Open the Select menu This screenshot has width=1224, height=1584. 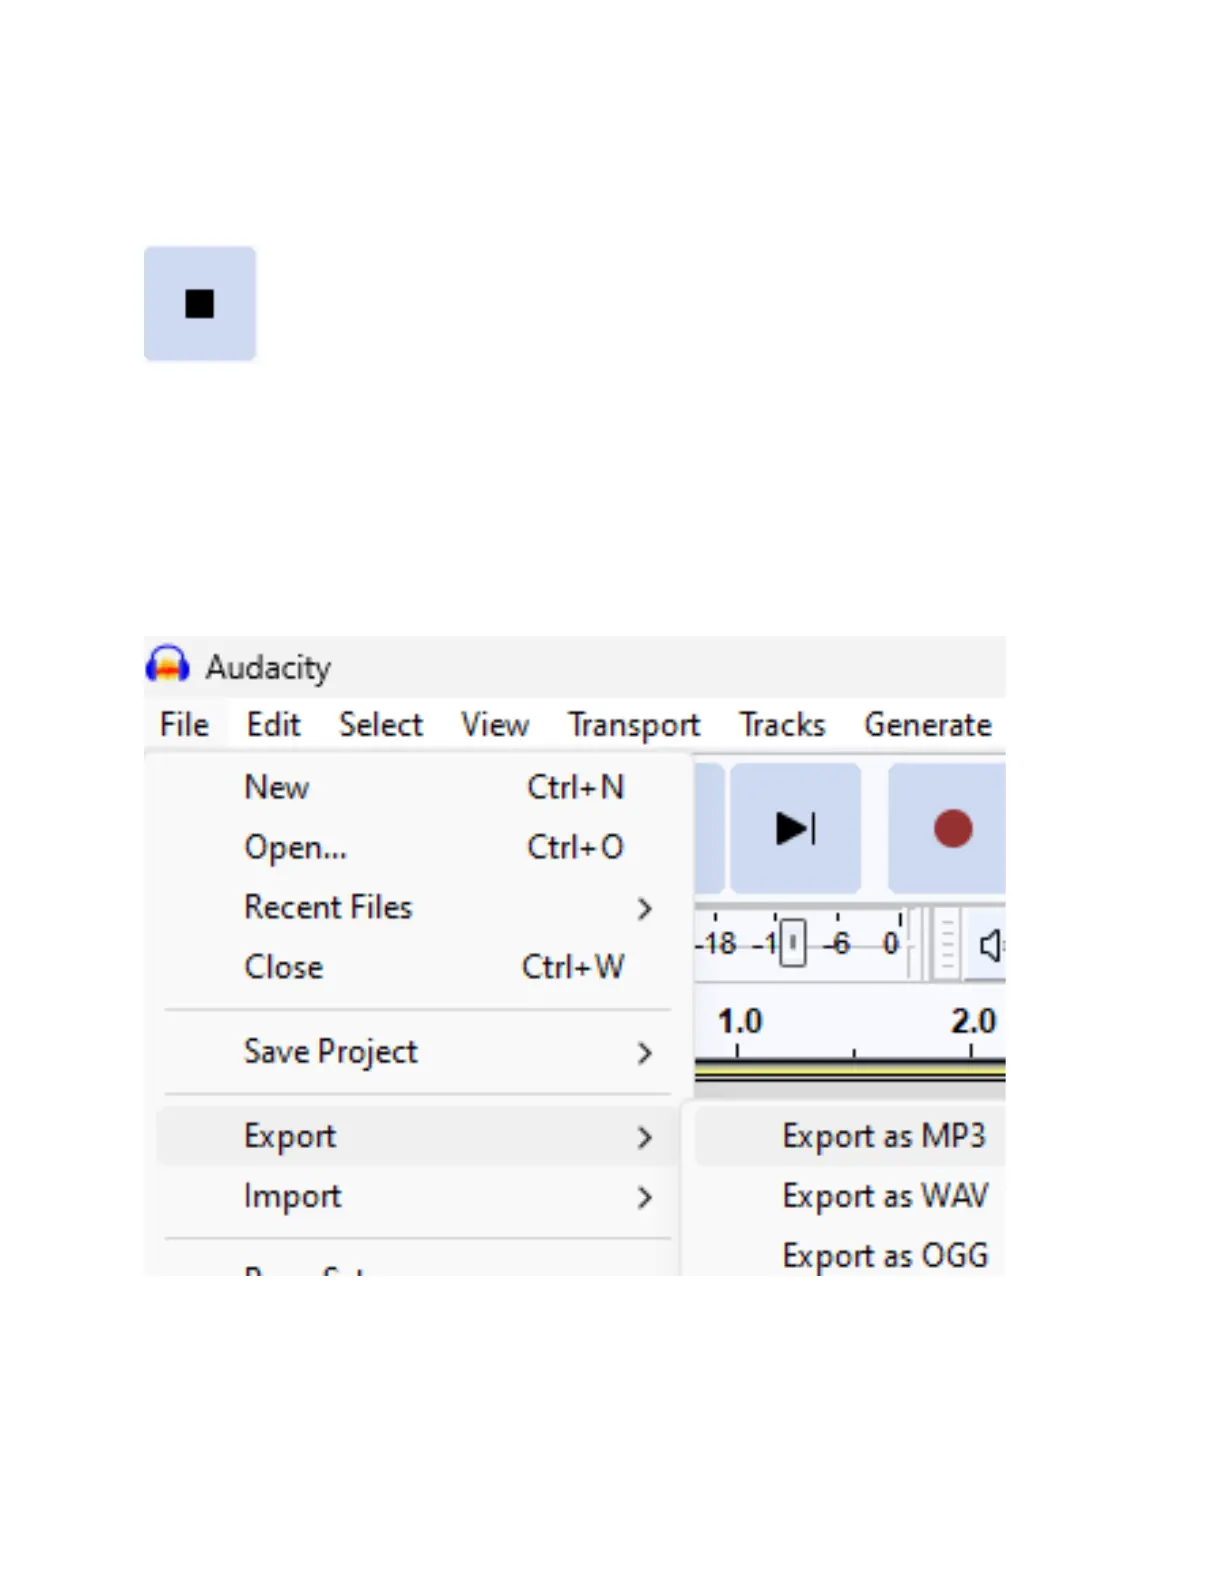(x=381, y=724)
